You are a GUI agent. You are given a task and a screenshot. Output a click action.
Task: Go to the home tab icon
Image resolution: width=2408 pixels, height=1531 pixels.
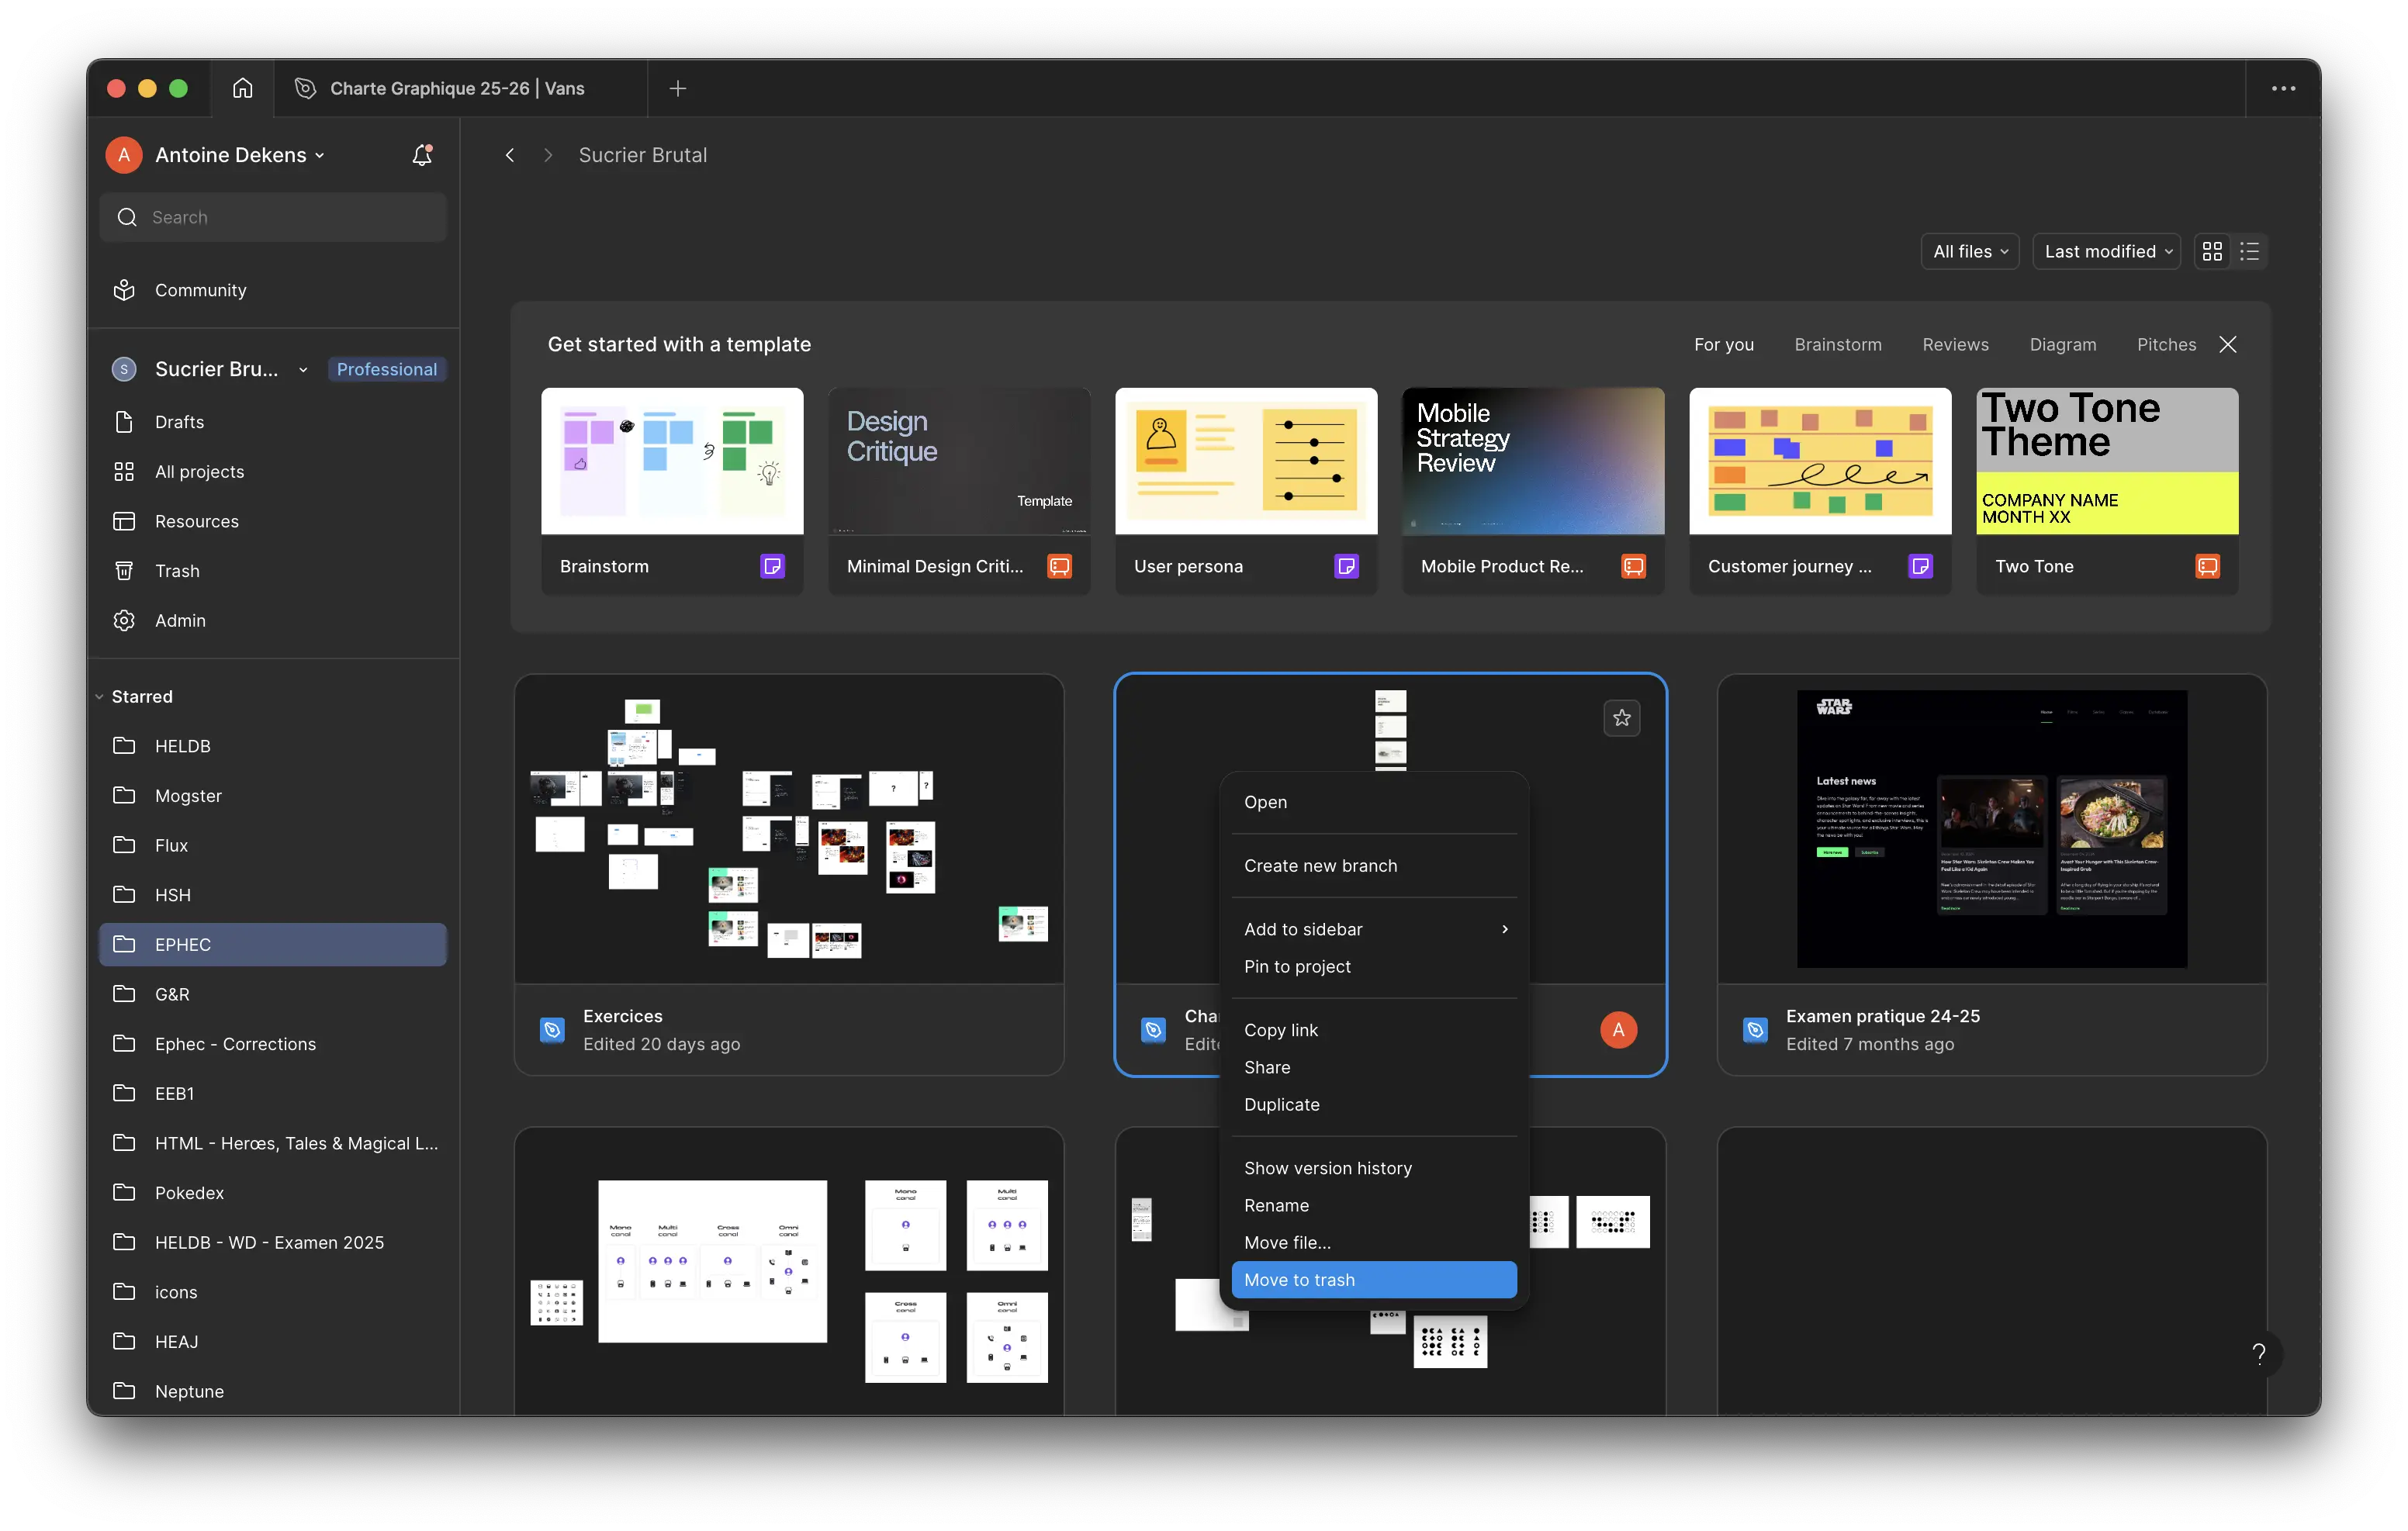[242, 88]
